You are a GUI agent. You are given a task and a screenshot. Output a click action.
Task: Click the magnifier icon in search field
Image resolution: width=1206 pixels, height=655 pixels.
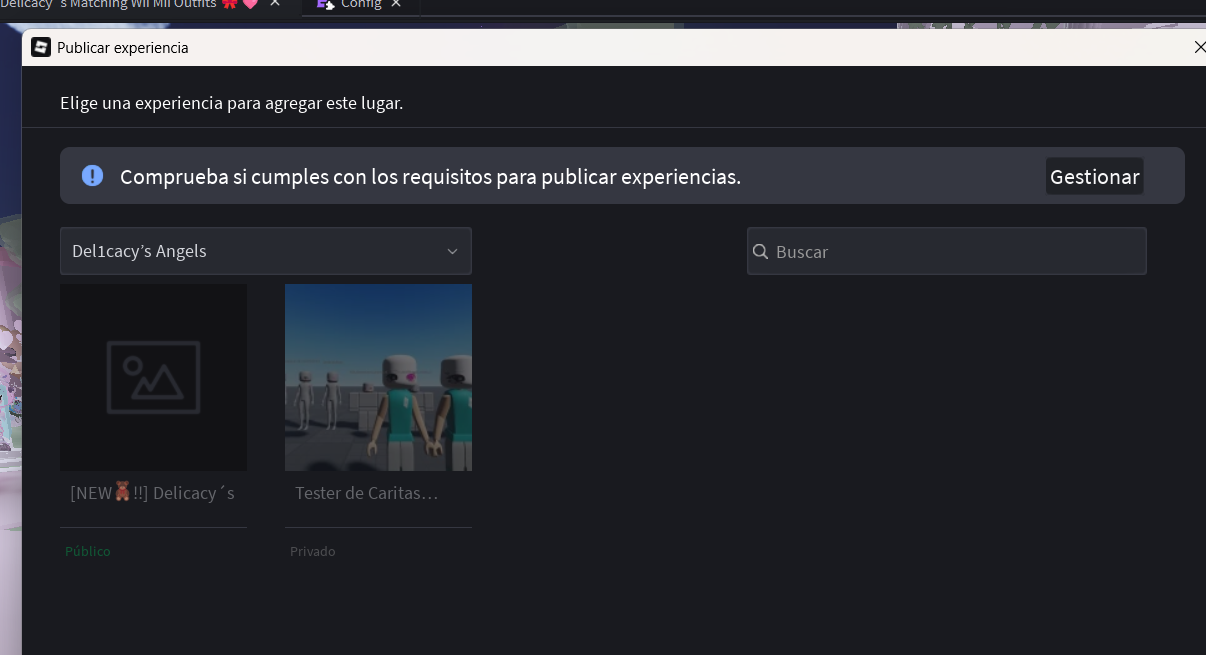[x=761, y=251]
